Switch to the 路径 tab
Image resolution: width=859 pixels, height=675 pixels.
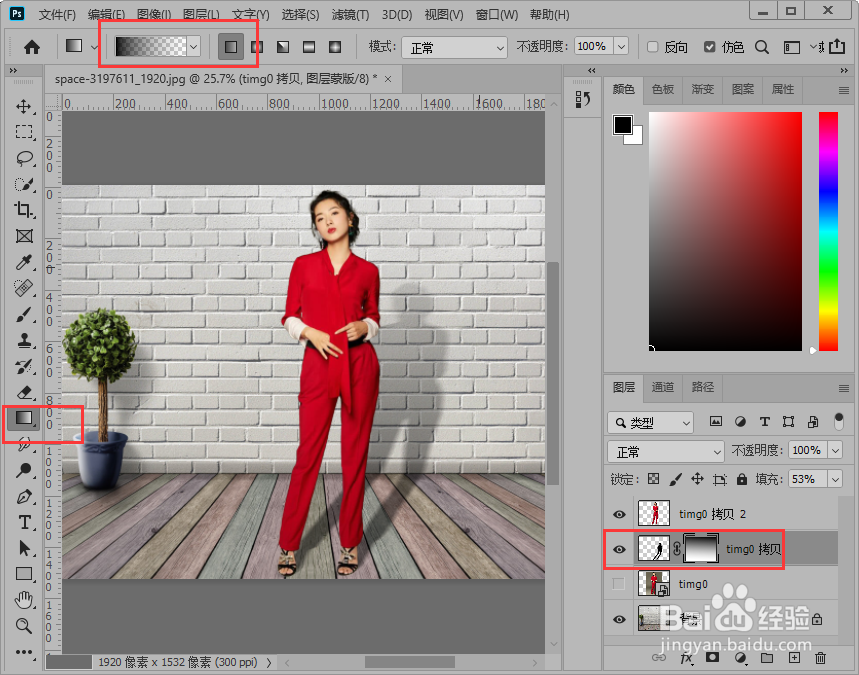703,387
